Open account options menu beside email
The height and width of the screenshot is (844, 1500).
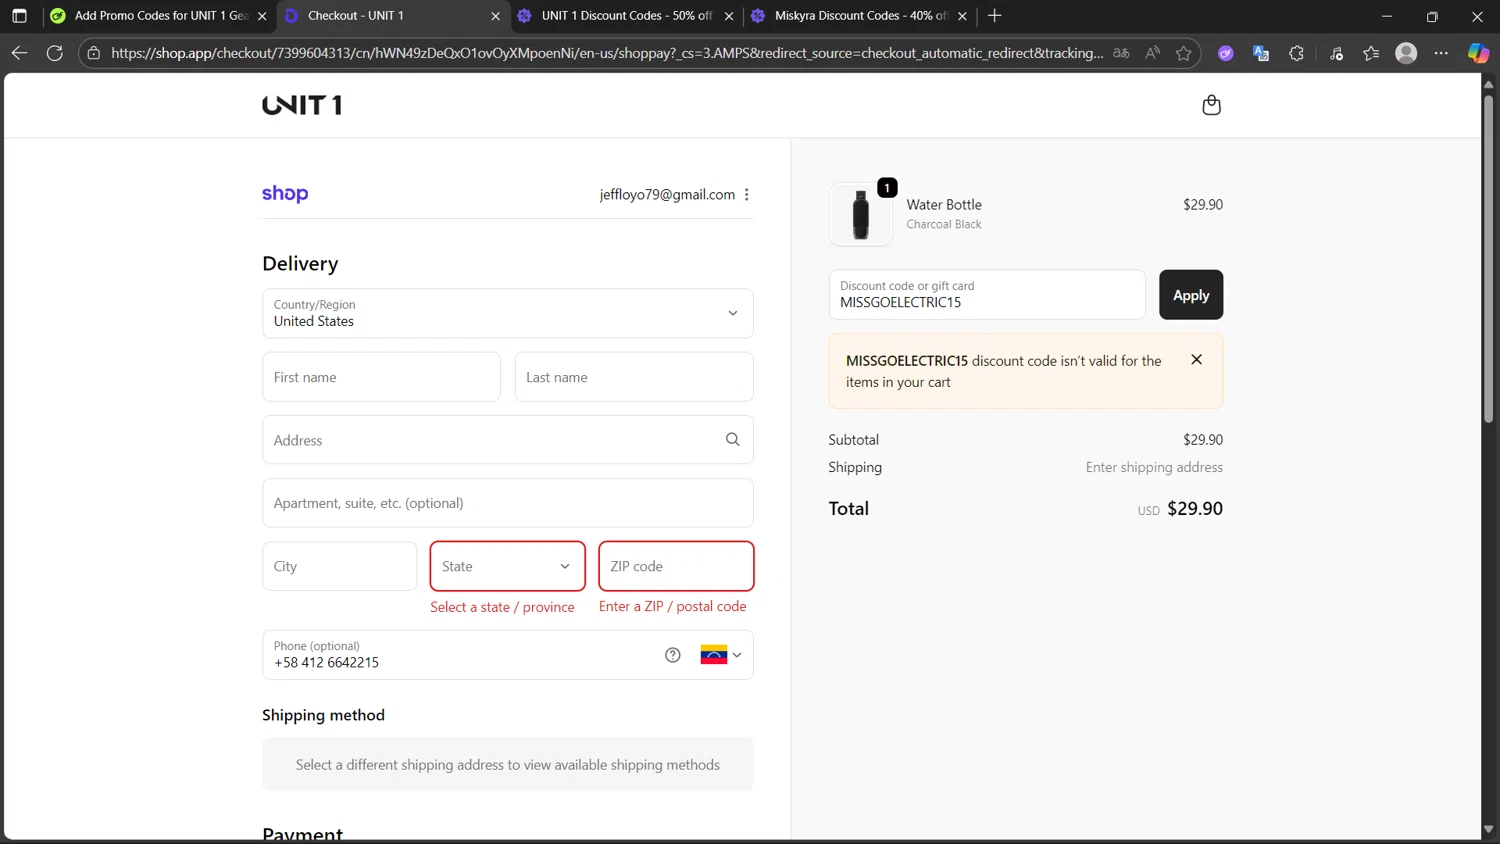pyautogui.click(x=747, y=195)
